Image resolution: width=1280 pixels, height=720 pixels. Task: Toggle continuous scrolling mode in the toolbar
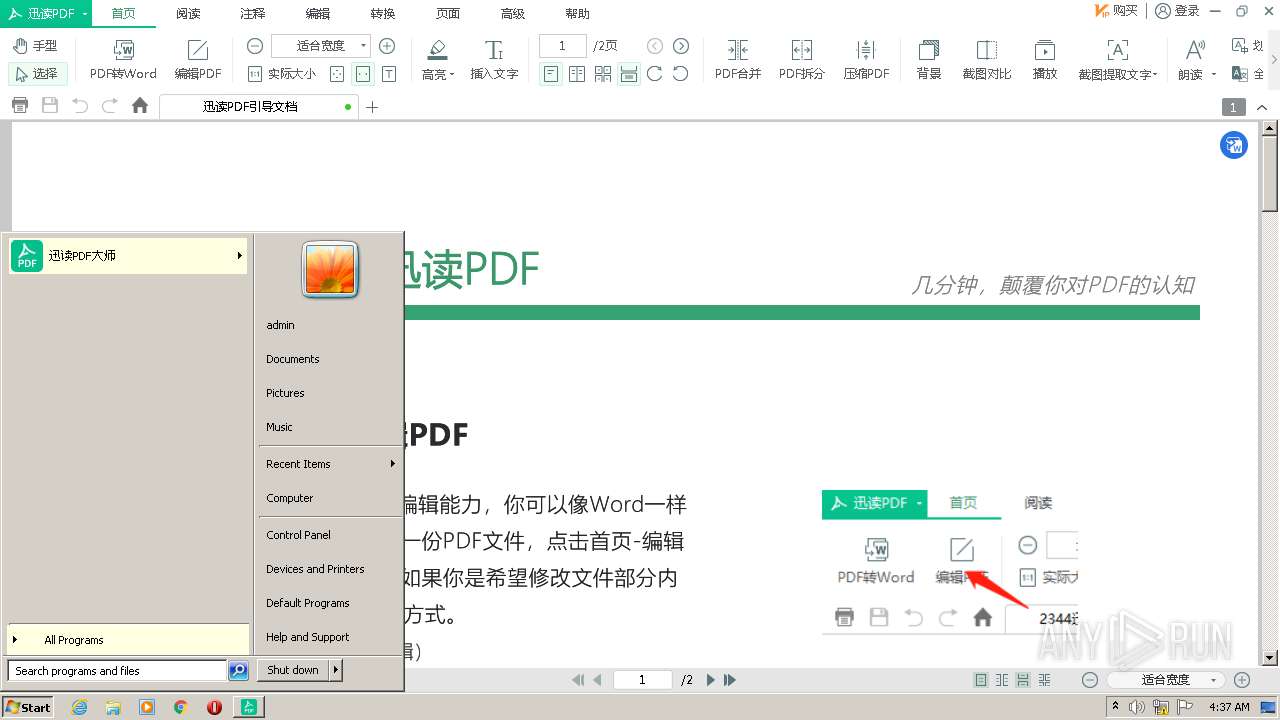629,74
